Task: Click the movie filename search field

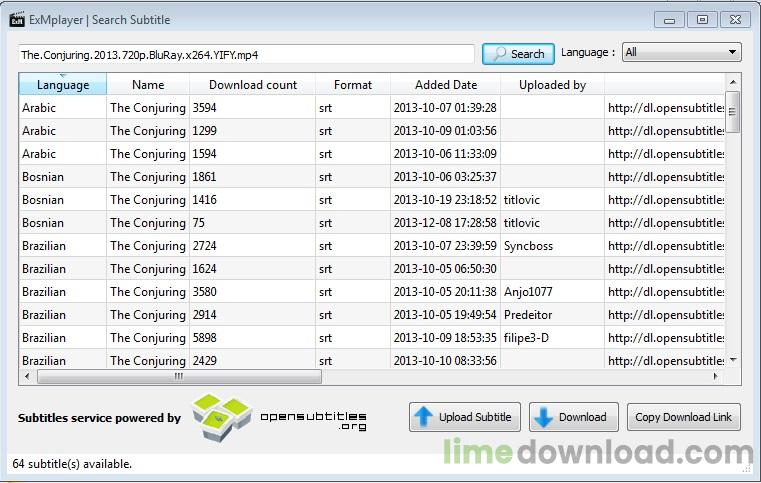Action: click(247, 54)
